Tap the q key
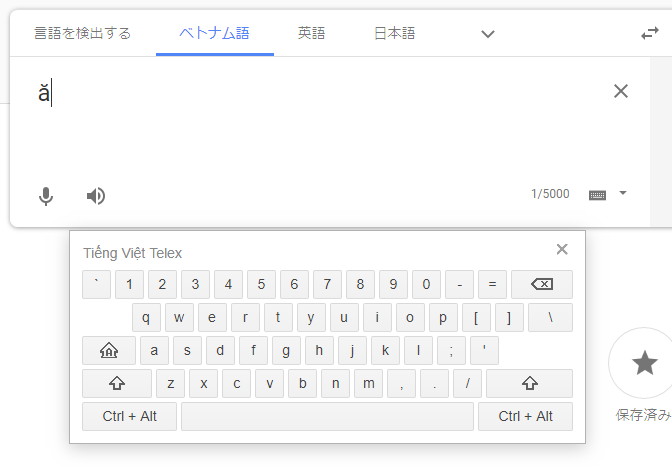 point(146,317)
